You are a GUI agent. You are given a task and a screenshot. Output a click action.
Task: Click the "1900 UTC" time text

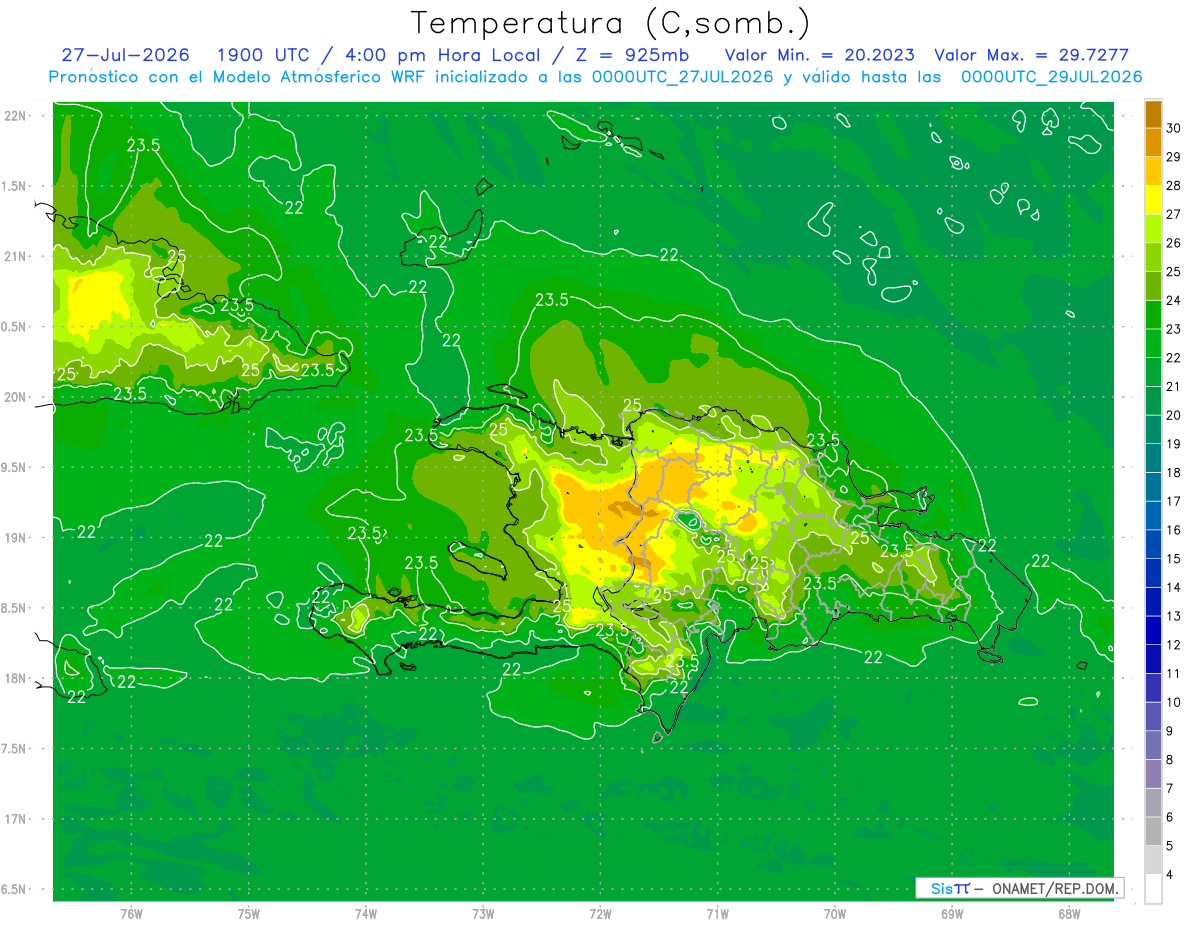click(262, 55)
